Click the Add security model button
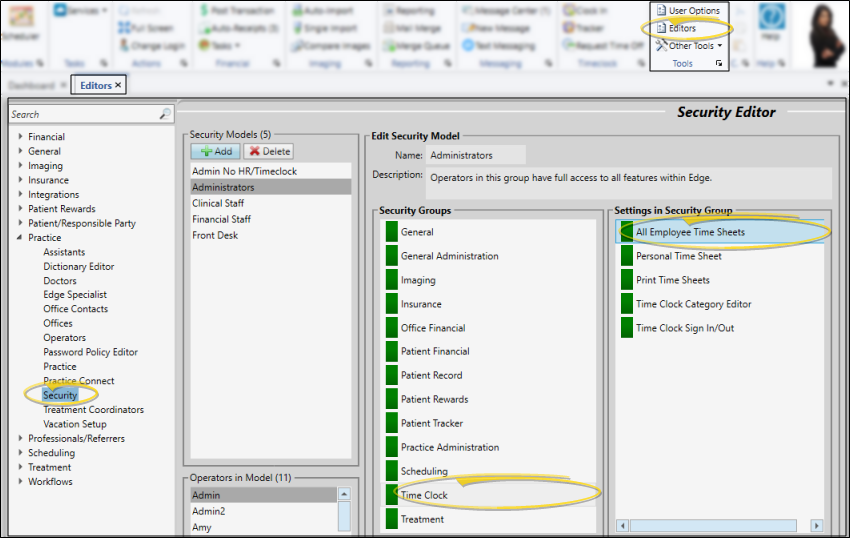This screenshot has width=850, height=538. (x=215, y=151)
